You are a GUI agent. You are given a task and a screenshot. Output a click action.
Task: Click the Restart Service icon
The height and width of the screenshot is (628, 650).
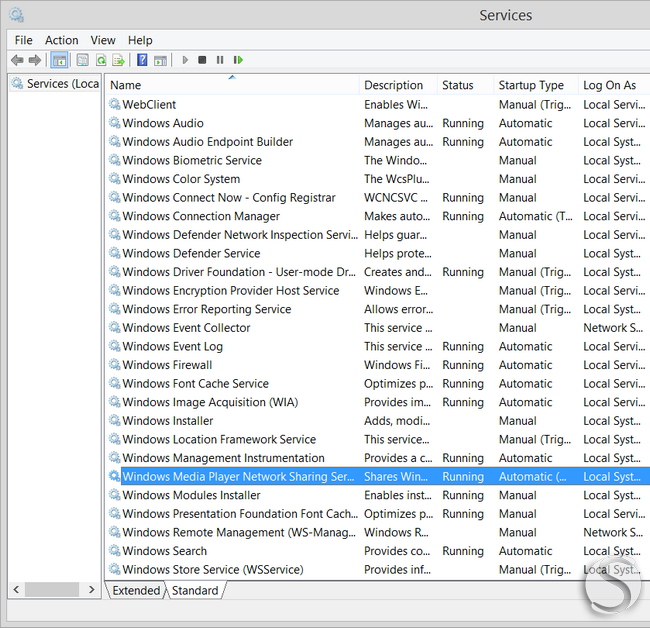tap(238, 60)
